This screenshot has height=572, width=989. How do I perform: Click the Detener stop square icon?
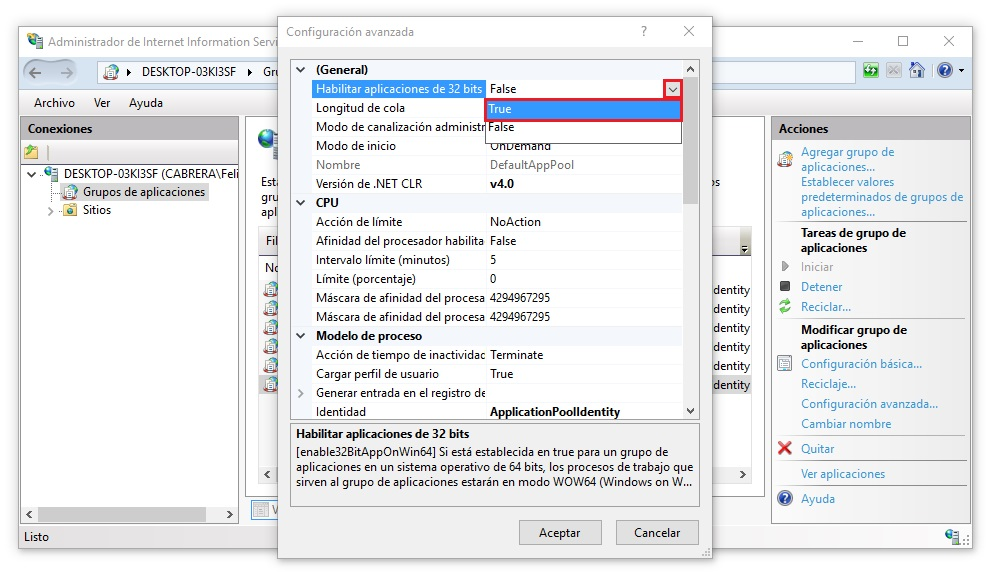[785, 286]
